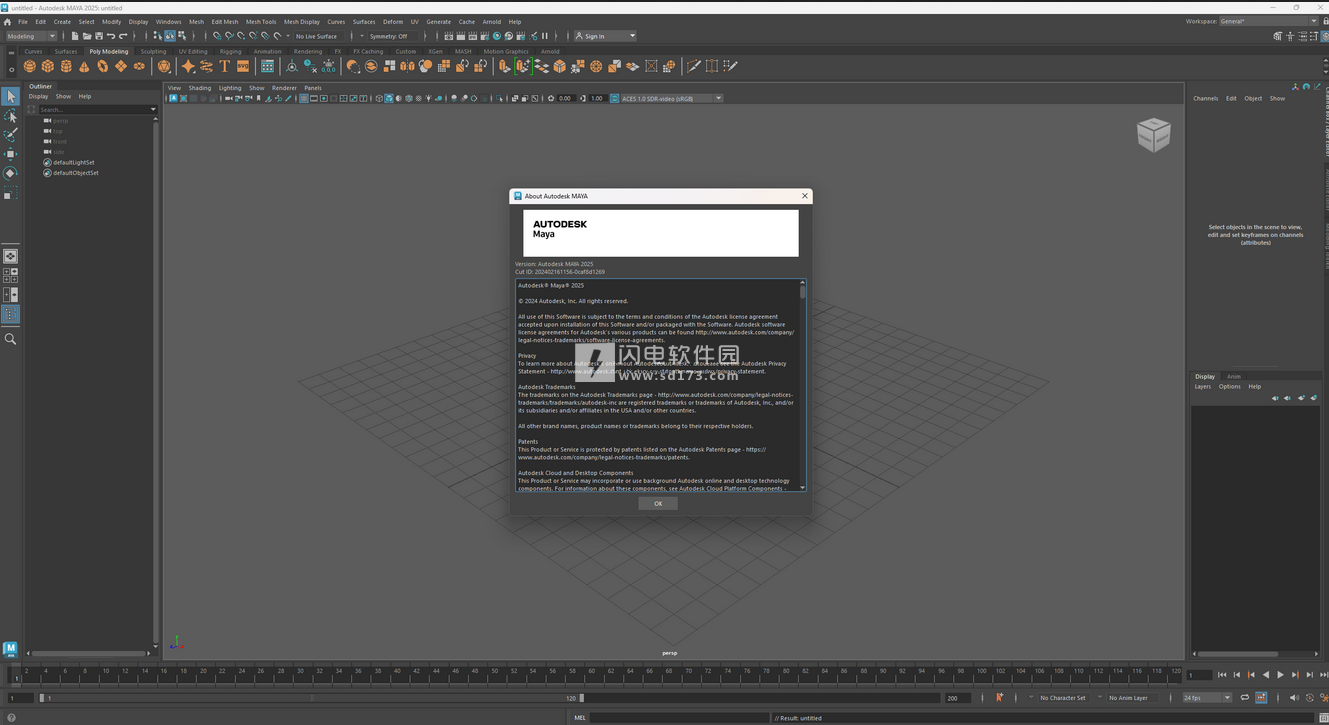Click OK in About Autodesk MAYA dialog
The width and height of the screenshot is (1329, 725).
point(658,503)
